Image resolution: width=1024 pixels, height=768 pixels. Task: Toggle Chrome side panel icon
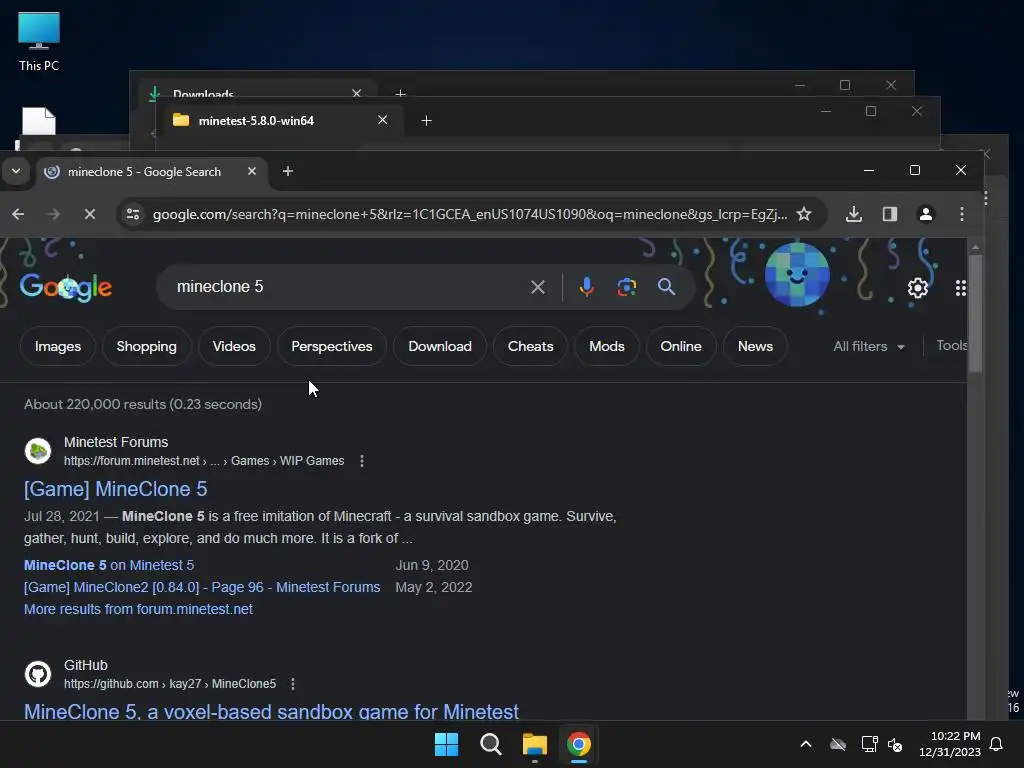click(x=889, y=214)
